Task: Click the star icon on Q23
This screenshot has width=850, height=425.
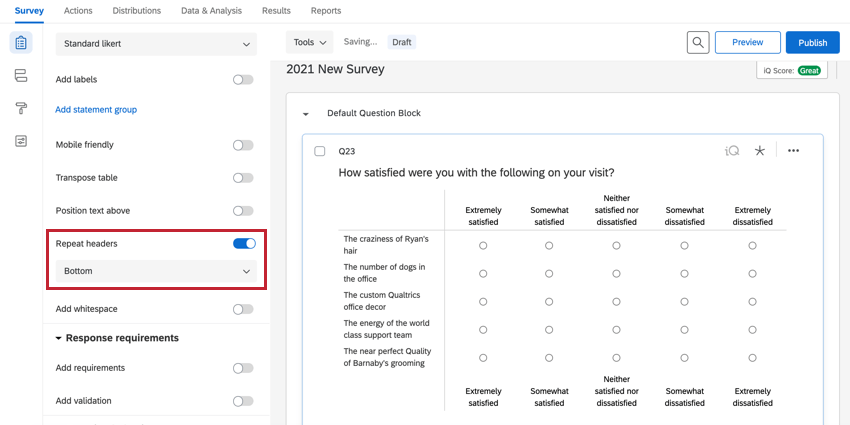Action: pos(760,151)
